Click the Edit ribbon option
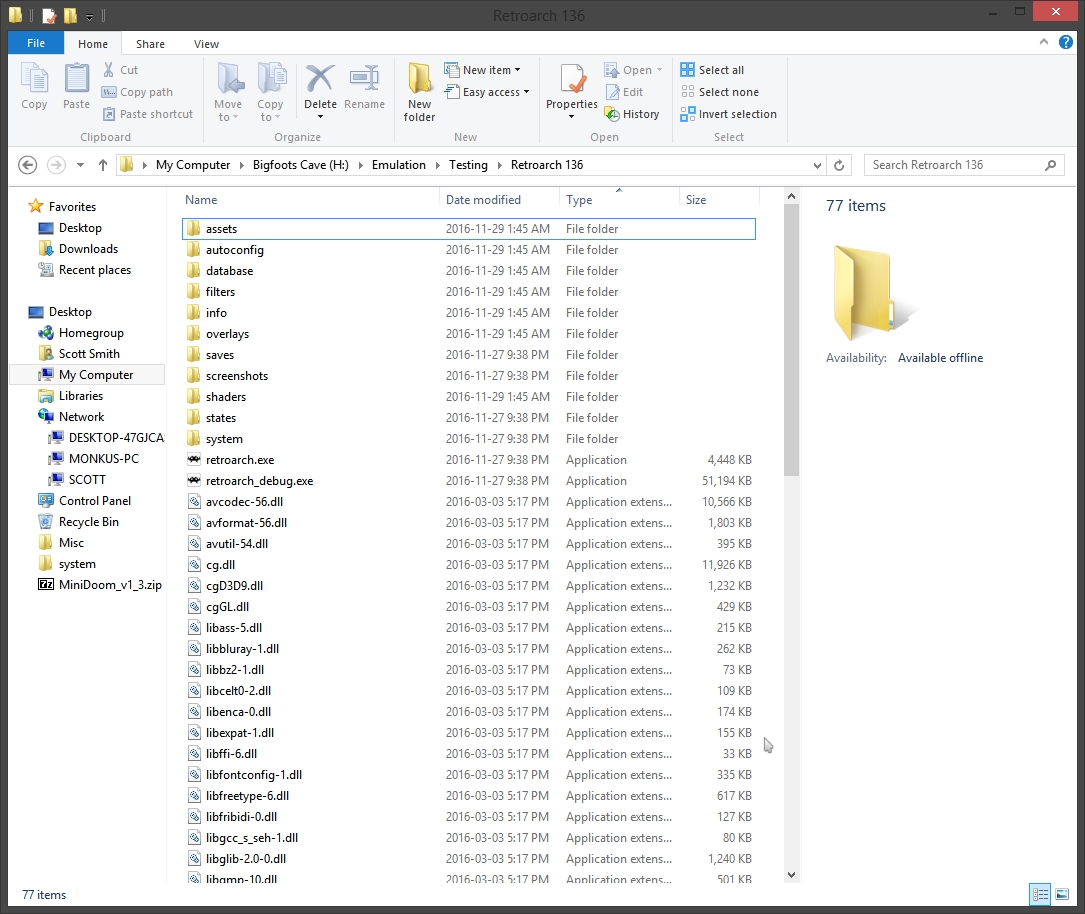 [x=624, y=92]
